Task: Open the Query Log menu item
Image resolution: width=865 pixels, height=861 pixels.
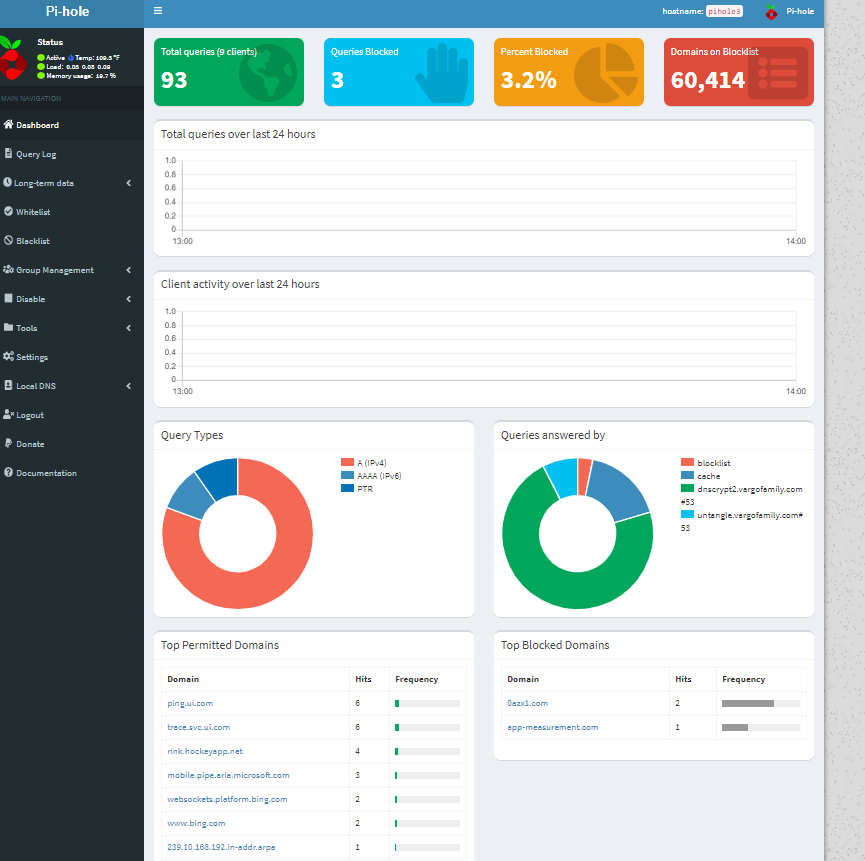Action: point(72,154)
